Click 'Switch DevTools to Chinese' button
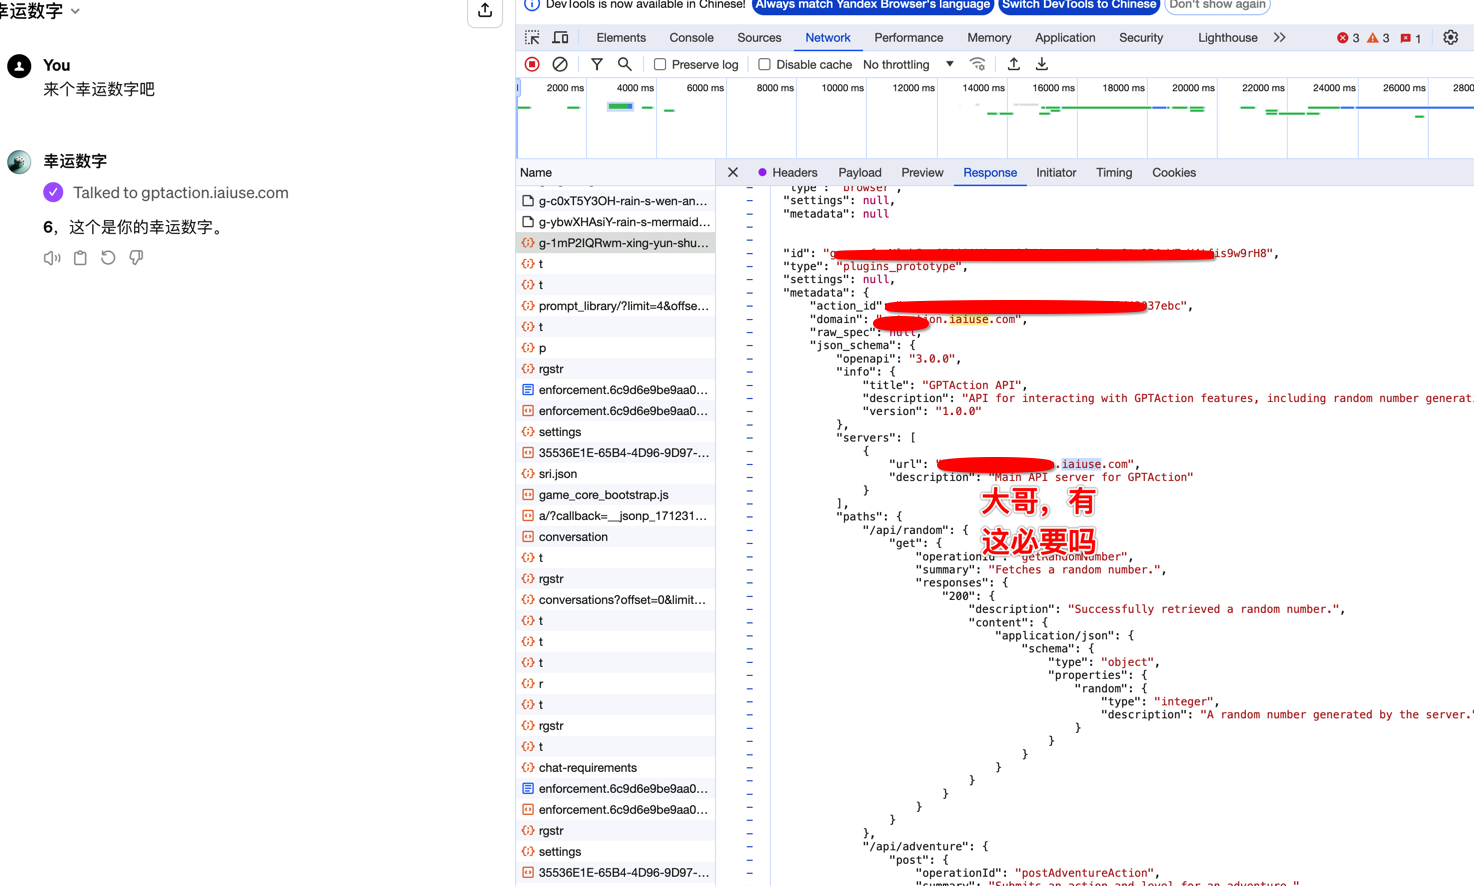The image size is (1474, 886). tap(1079, 4)
